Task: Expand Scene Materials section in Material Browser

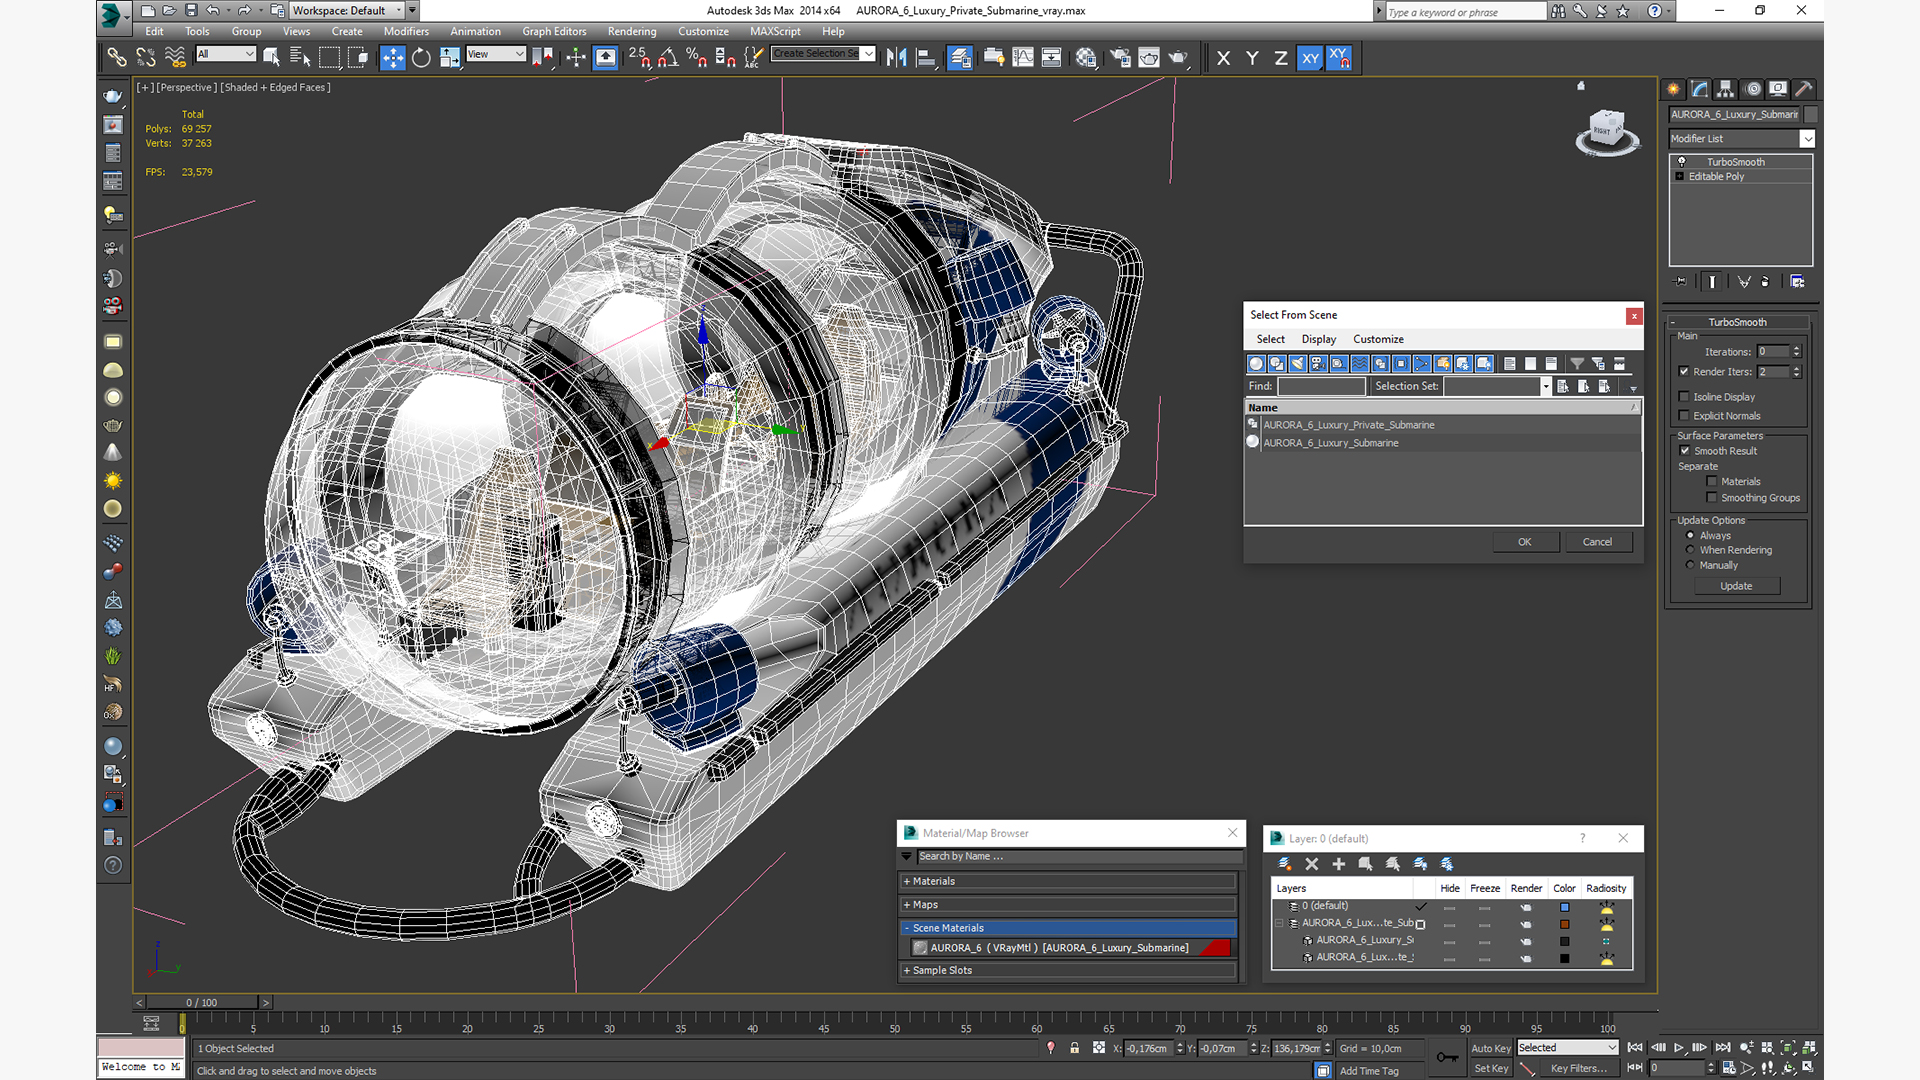Action: tap(907, 926)
